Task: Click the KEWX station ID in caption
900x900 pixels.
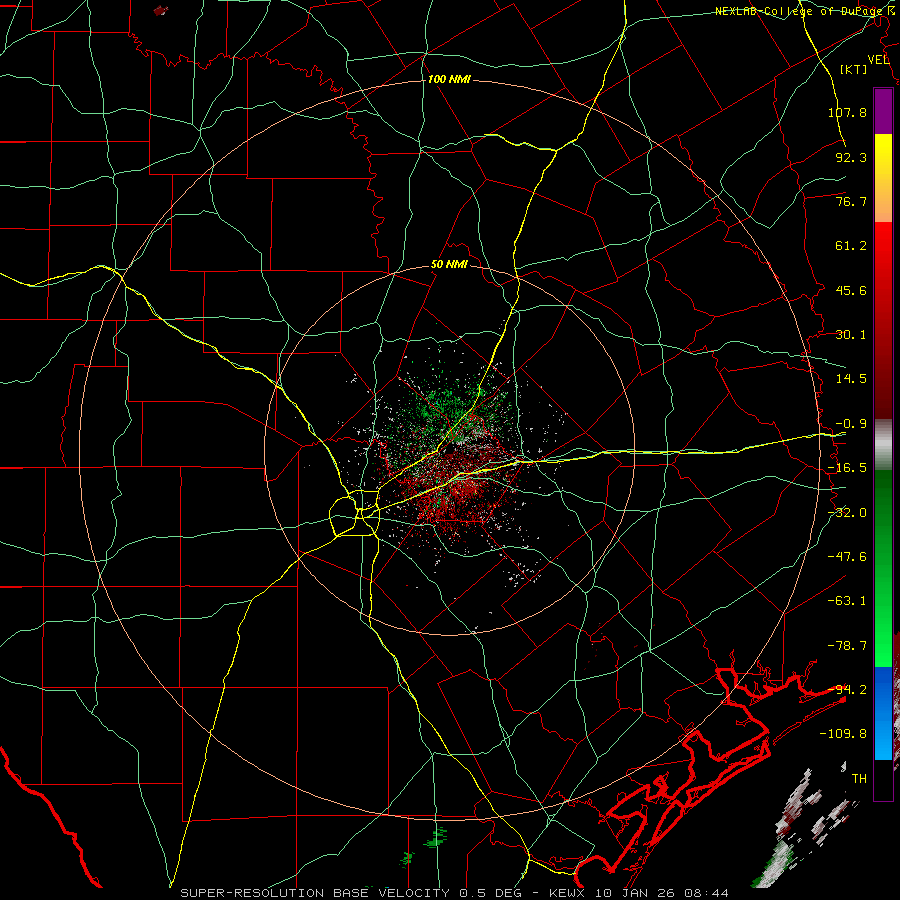Action: click(x=567, y=893)
